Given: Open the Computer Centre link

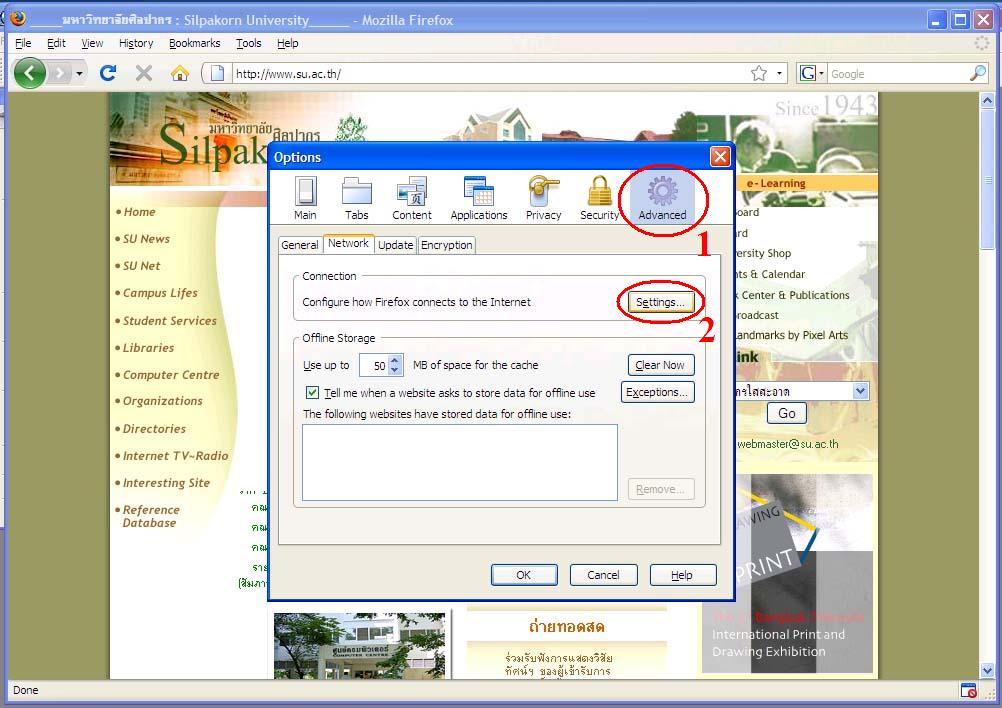Looking at the screenshot, I should tap(171, 374).
